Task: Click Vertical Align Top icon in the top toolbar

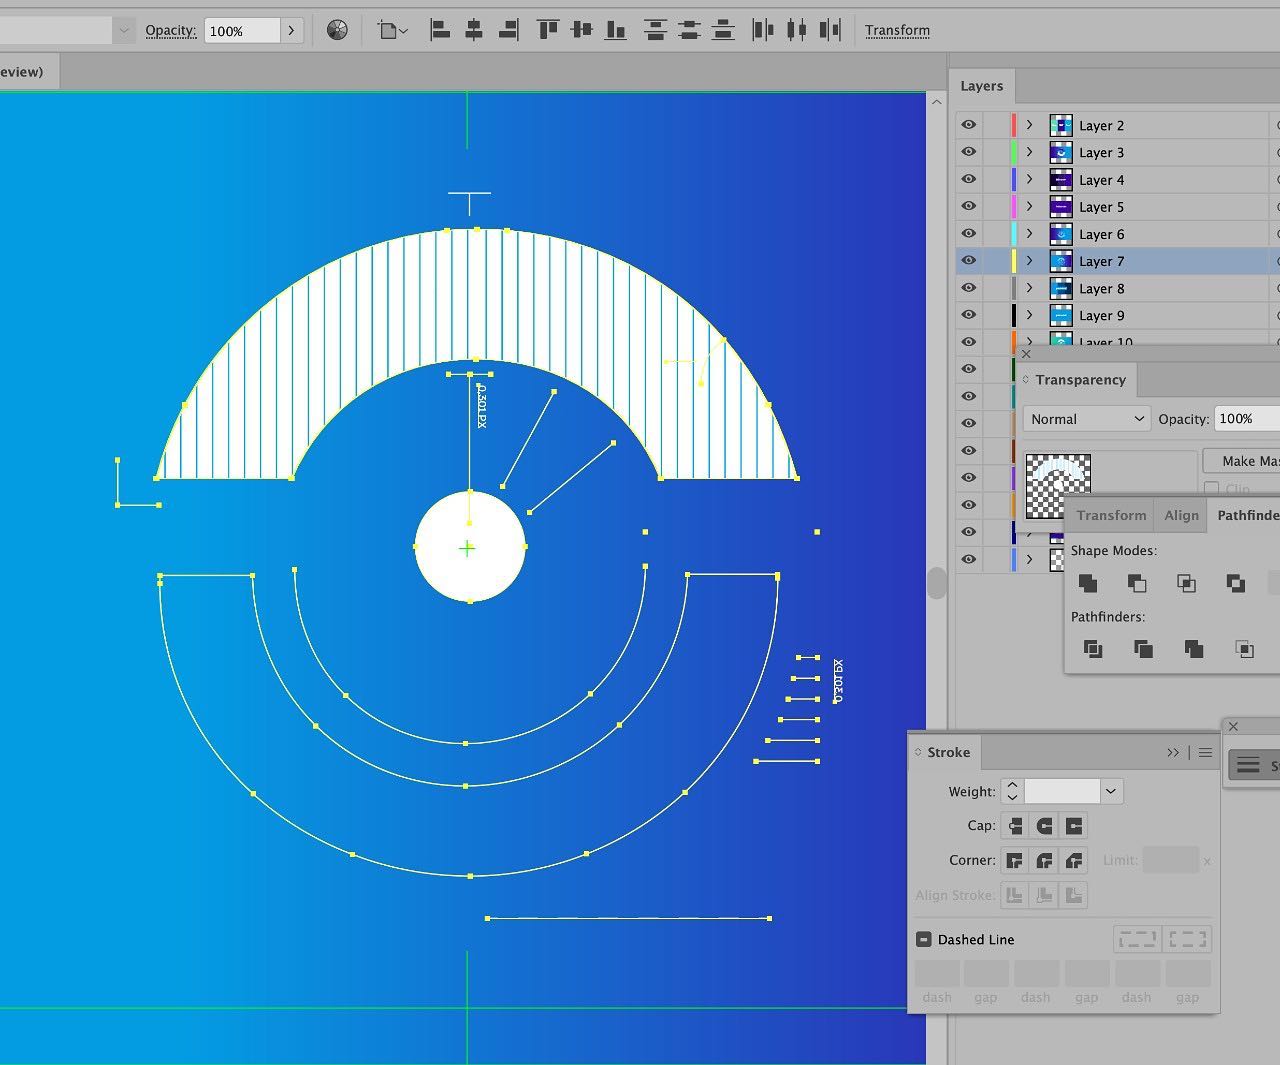Action: 547,30
